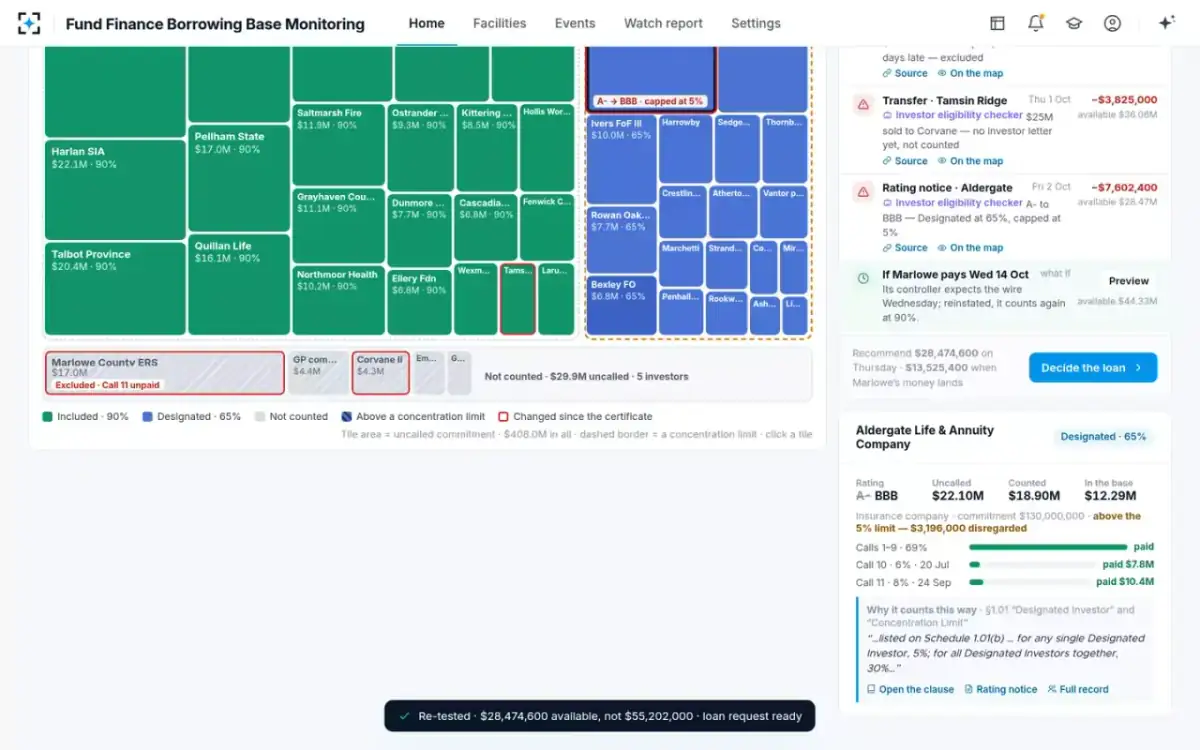
Task: Open Source link under Transfer · Tamsin Ridge
Action: pyautogui.click(x=905, y=161)
